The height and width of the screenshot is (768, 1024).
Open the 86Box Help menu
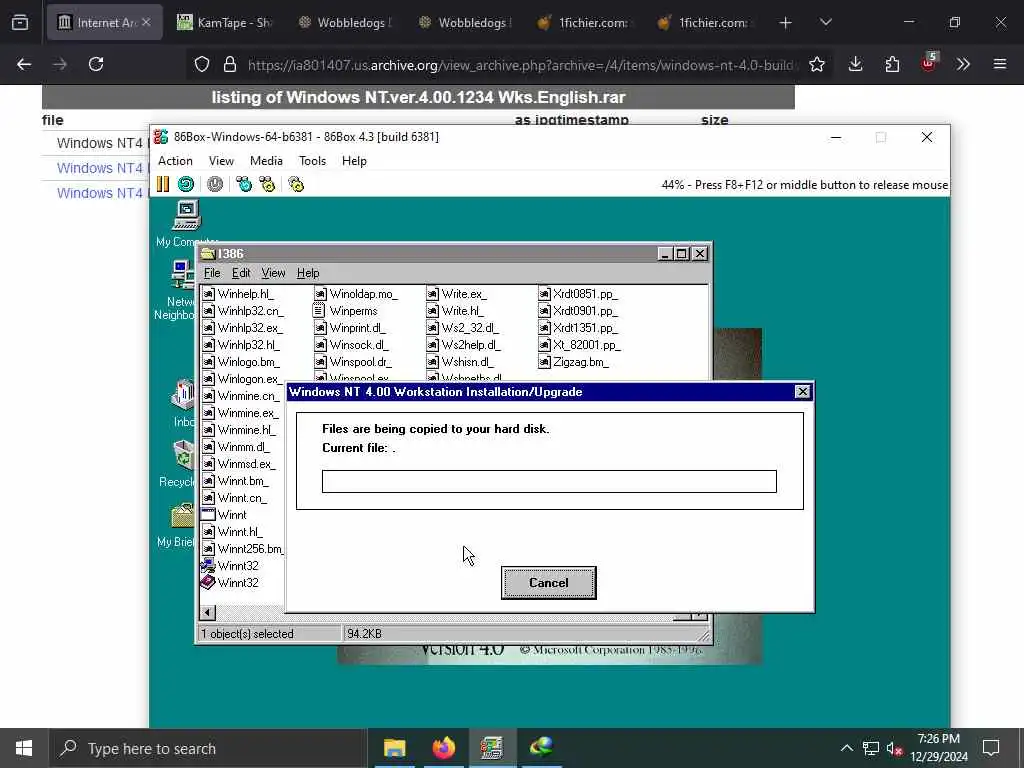pyautogui.click(x=355, y=161)
